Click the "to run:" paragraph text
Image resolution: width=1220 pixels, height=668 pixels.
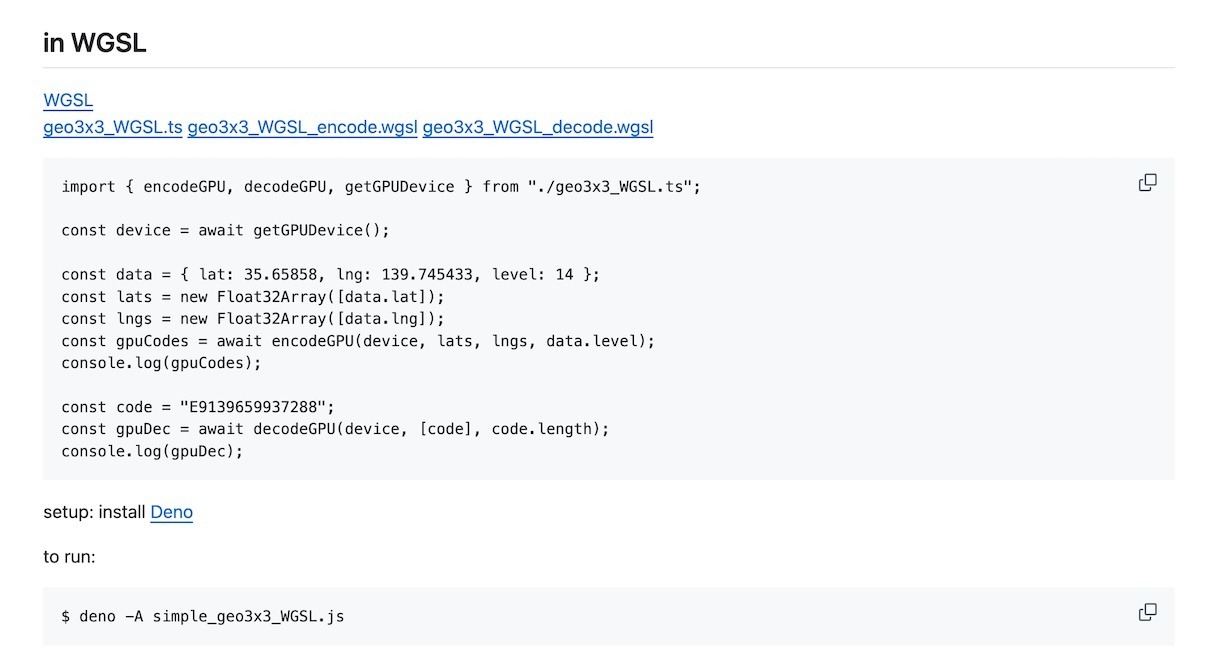[69, 557]
